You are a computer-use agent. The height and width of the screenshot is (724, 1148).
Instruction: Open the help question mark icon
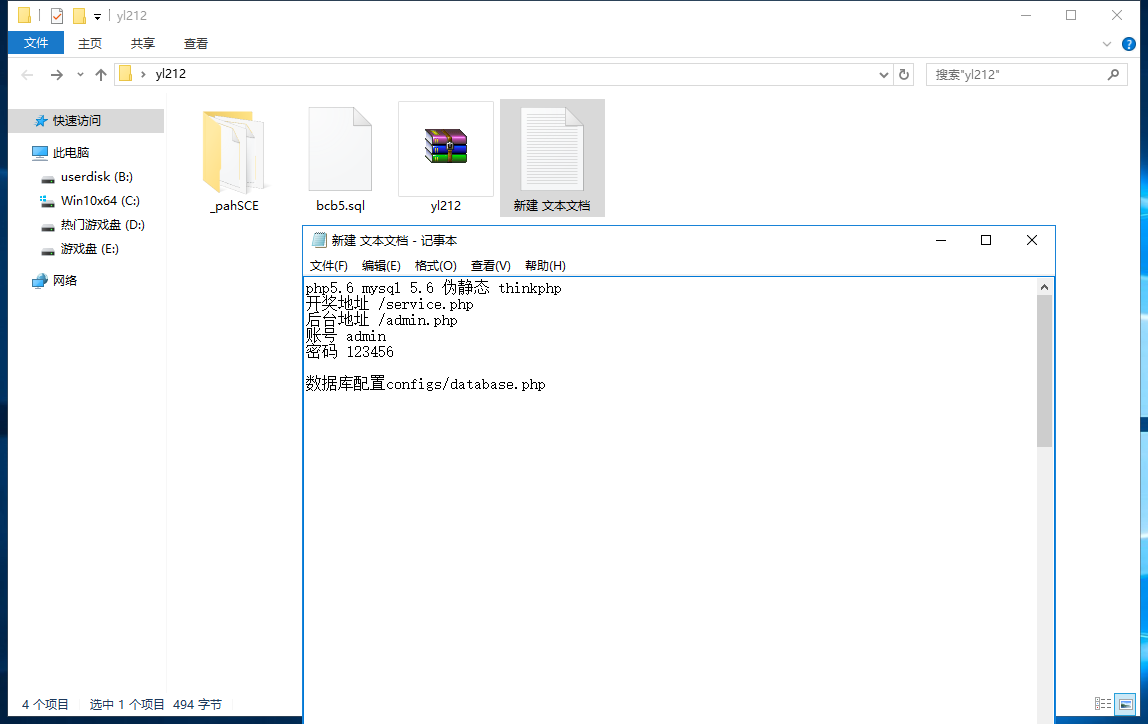coord(1129,44)
